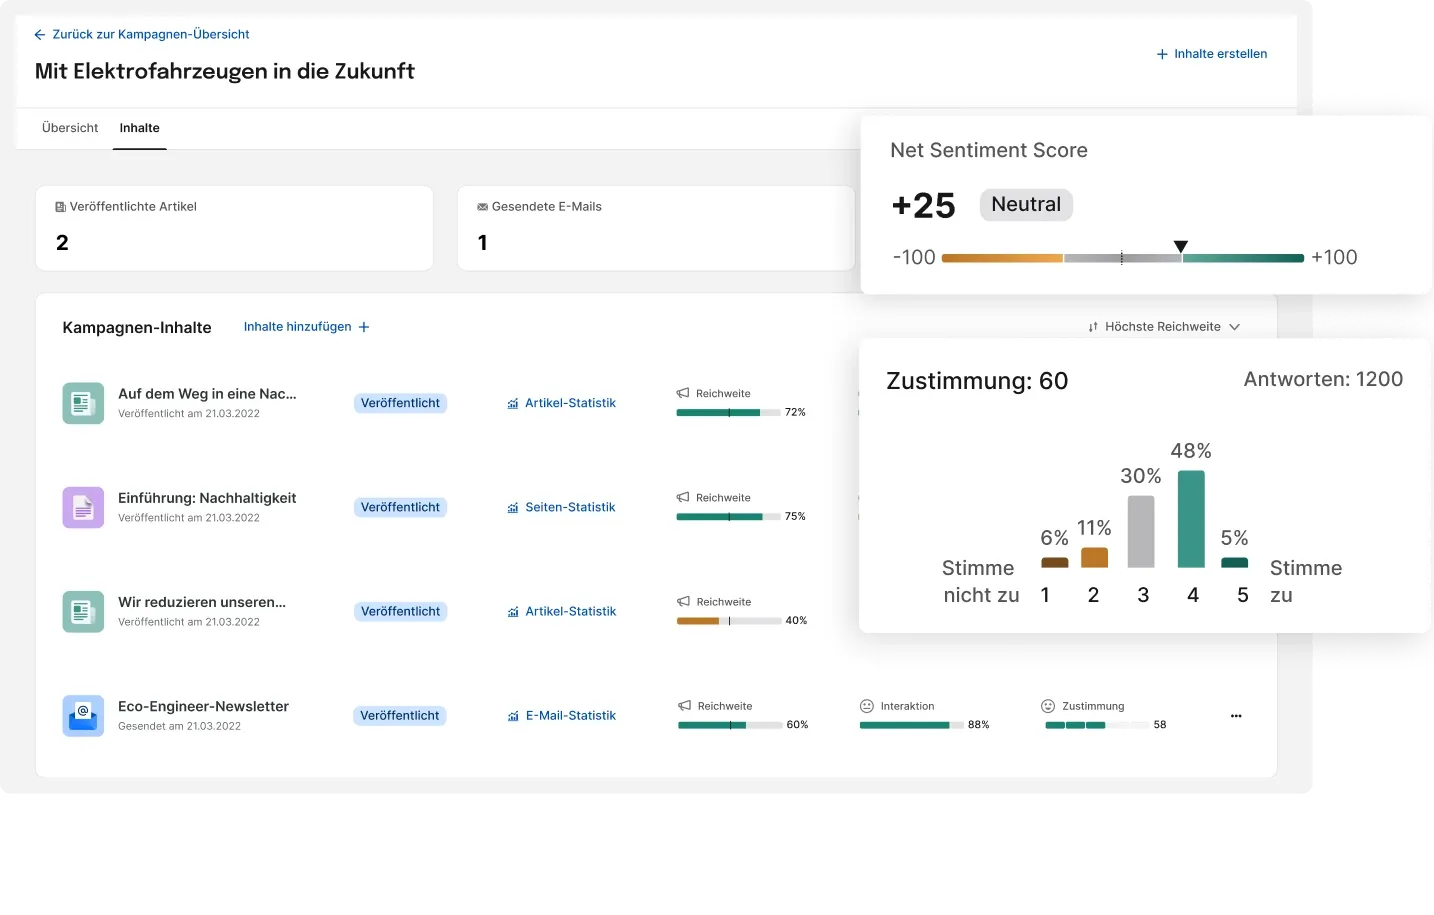Click the back arrow to campaign overview
1434x915 pixels.
[x=39, y=34]
